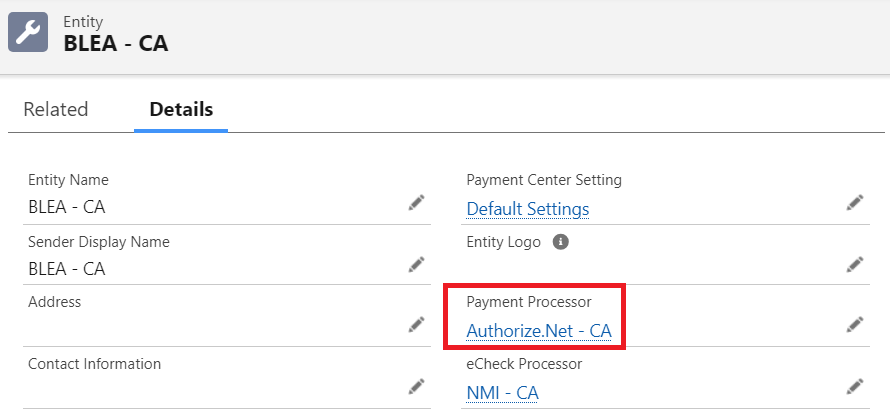890x416 pixels.
Task: Open the Default Settings link
Action: click(x=527, y=209)
